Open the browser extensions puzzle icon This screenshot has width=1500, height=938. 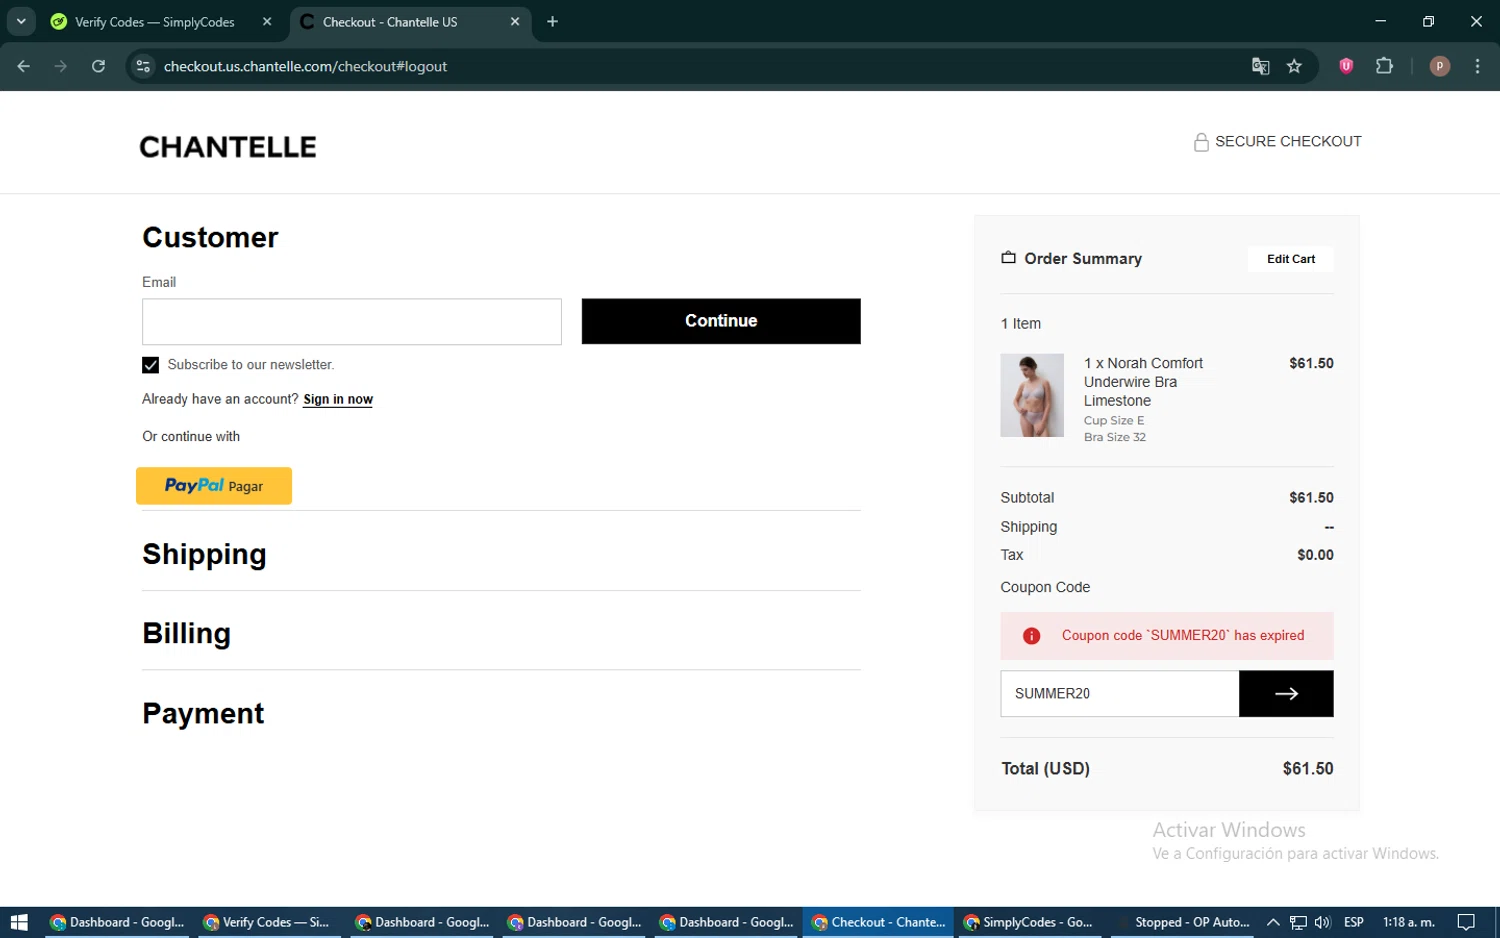coord(1384,66)
